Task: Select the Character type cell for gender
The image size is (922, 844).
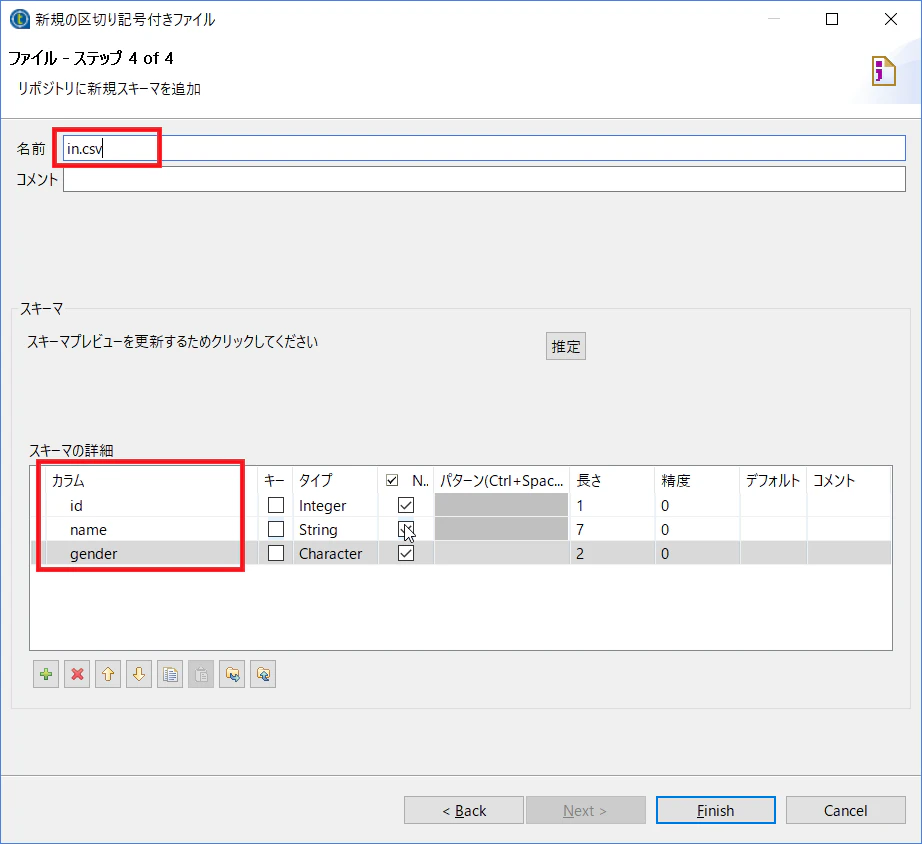Action: [335, 553]
